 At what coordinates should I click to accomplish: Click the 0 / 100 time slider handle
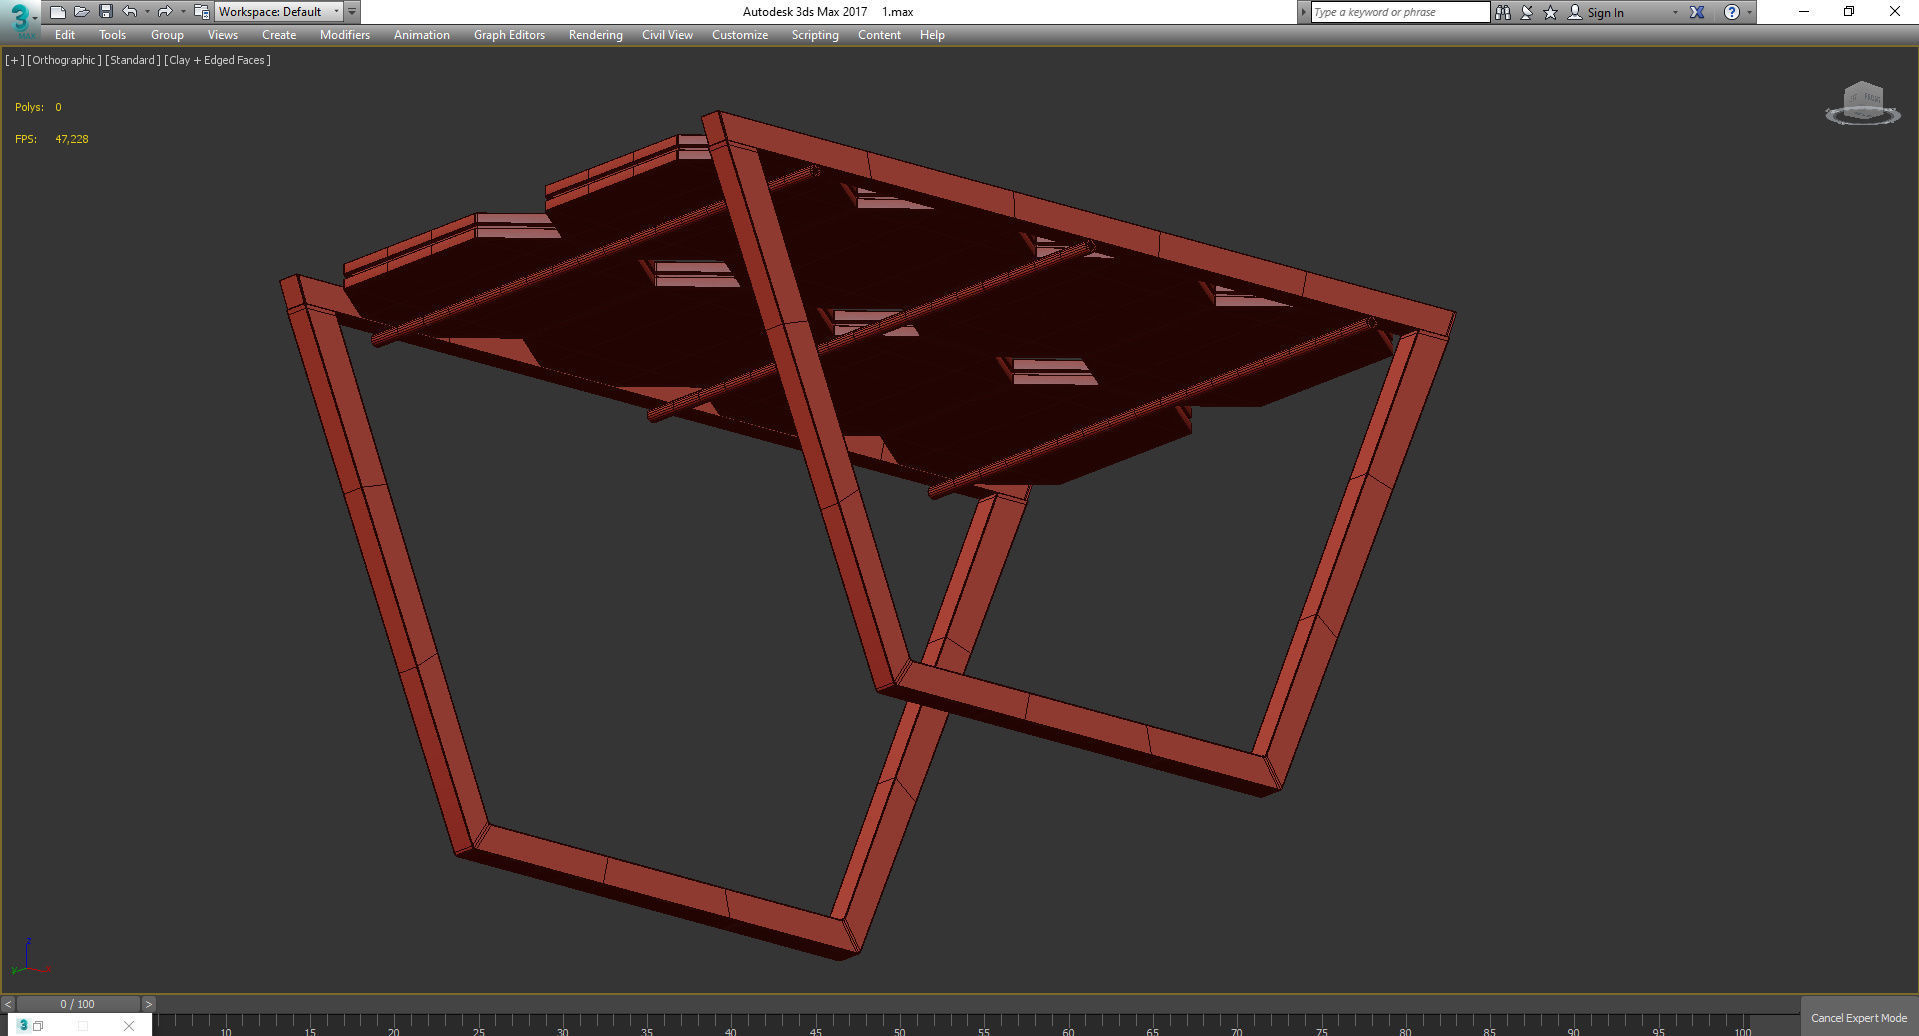coord(78,1004)
